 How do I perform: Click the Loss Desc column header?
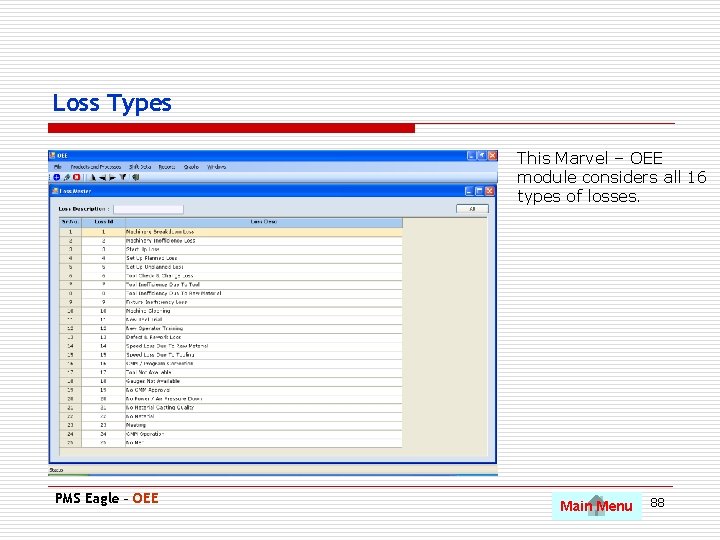point(264,222)
